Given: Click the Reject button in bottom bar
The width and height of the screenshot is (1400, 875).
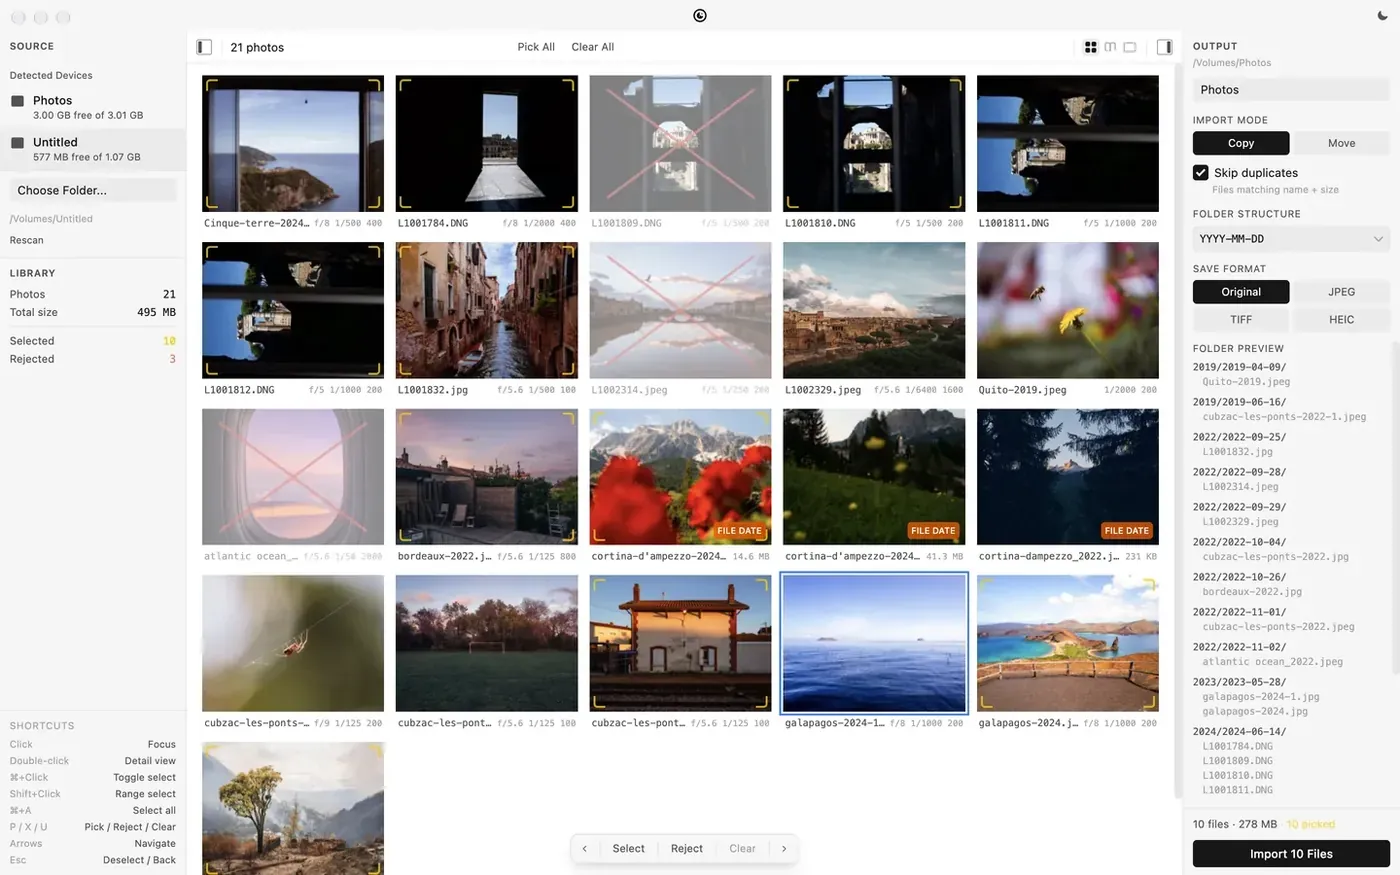Looking at the screenshot, I should pyautogui.click(x=687, y=849).
